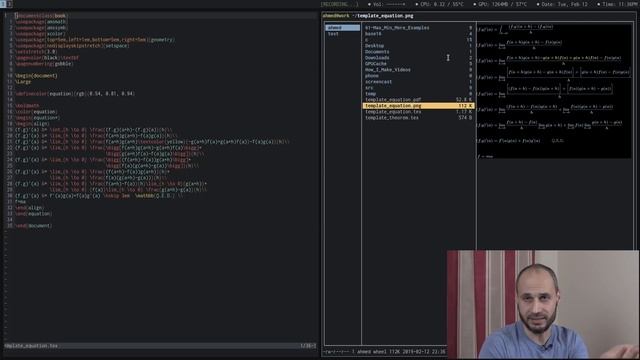Click the \pagecolor{black} line in vim

tap(47, 58)
